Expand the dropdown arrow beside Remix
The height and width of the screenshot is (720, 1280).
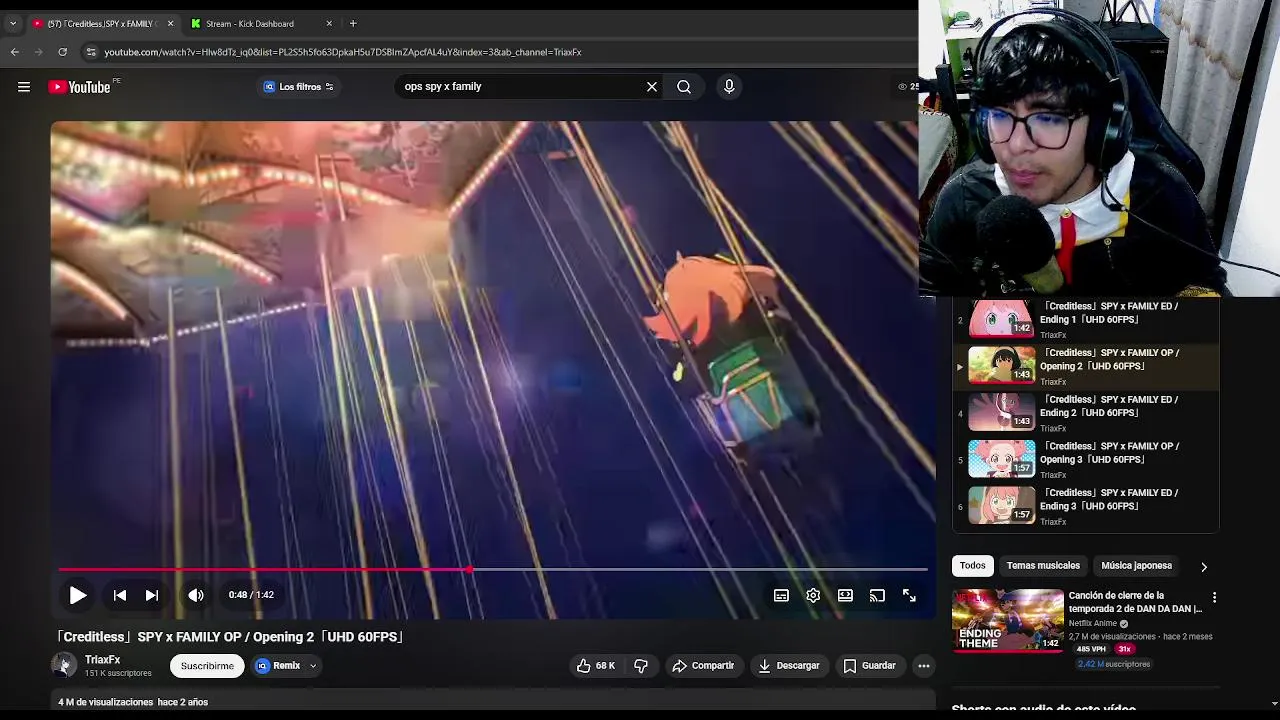tap(313, 666)
